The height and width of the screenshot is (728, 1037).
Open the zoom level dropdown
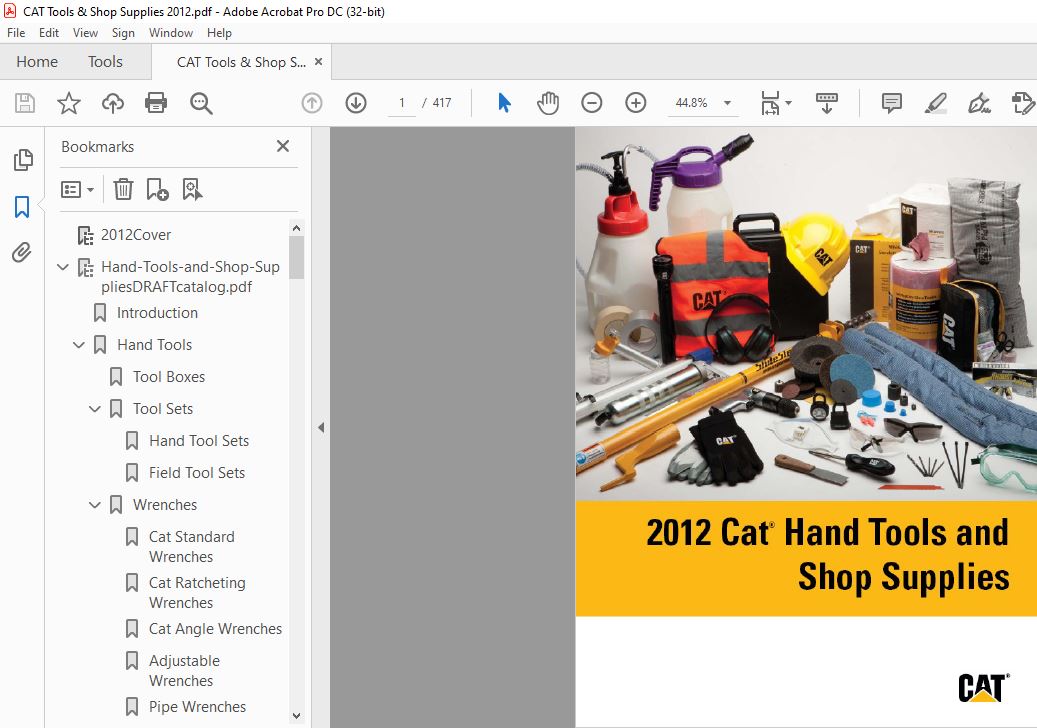pos(727,103)
